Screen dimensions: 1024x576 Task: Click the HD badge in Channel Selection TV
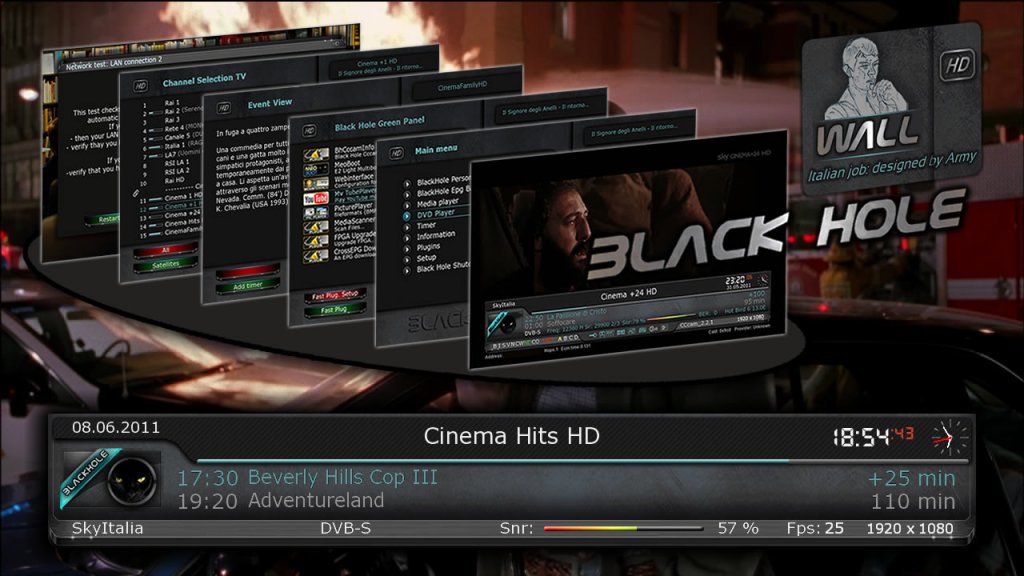pos(140,86)
